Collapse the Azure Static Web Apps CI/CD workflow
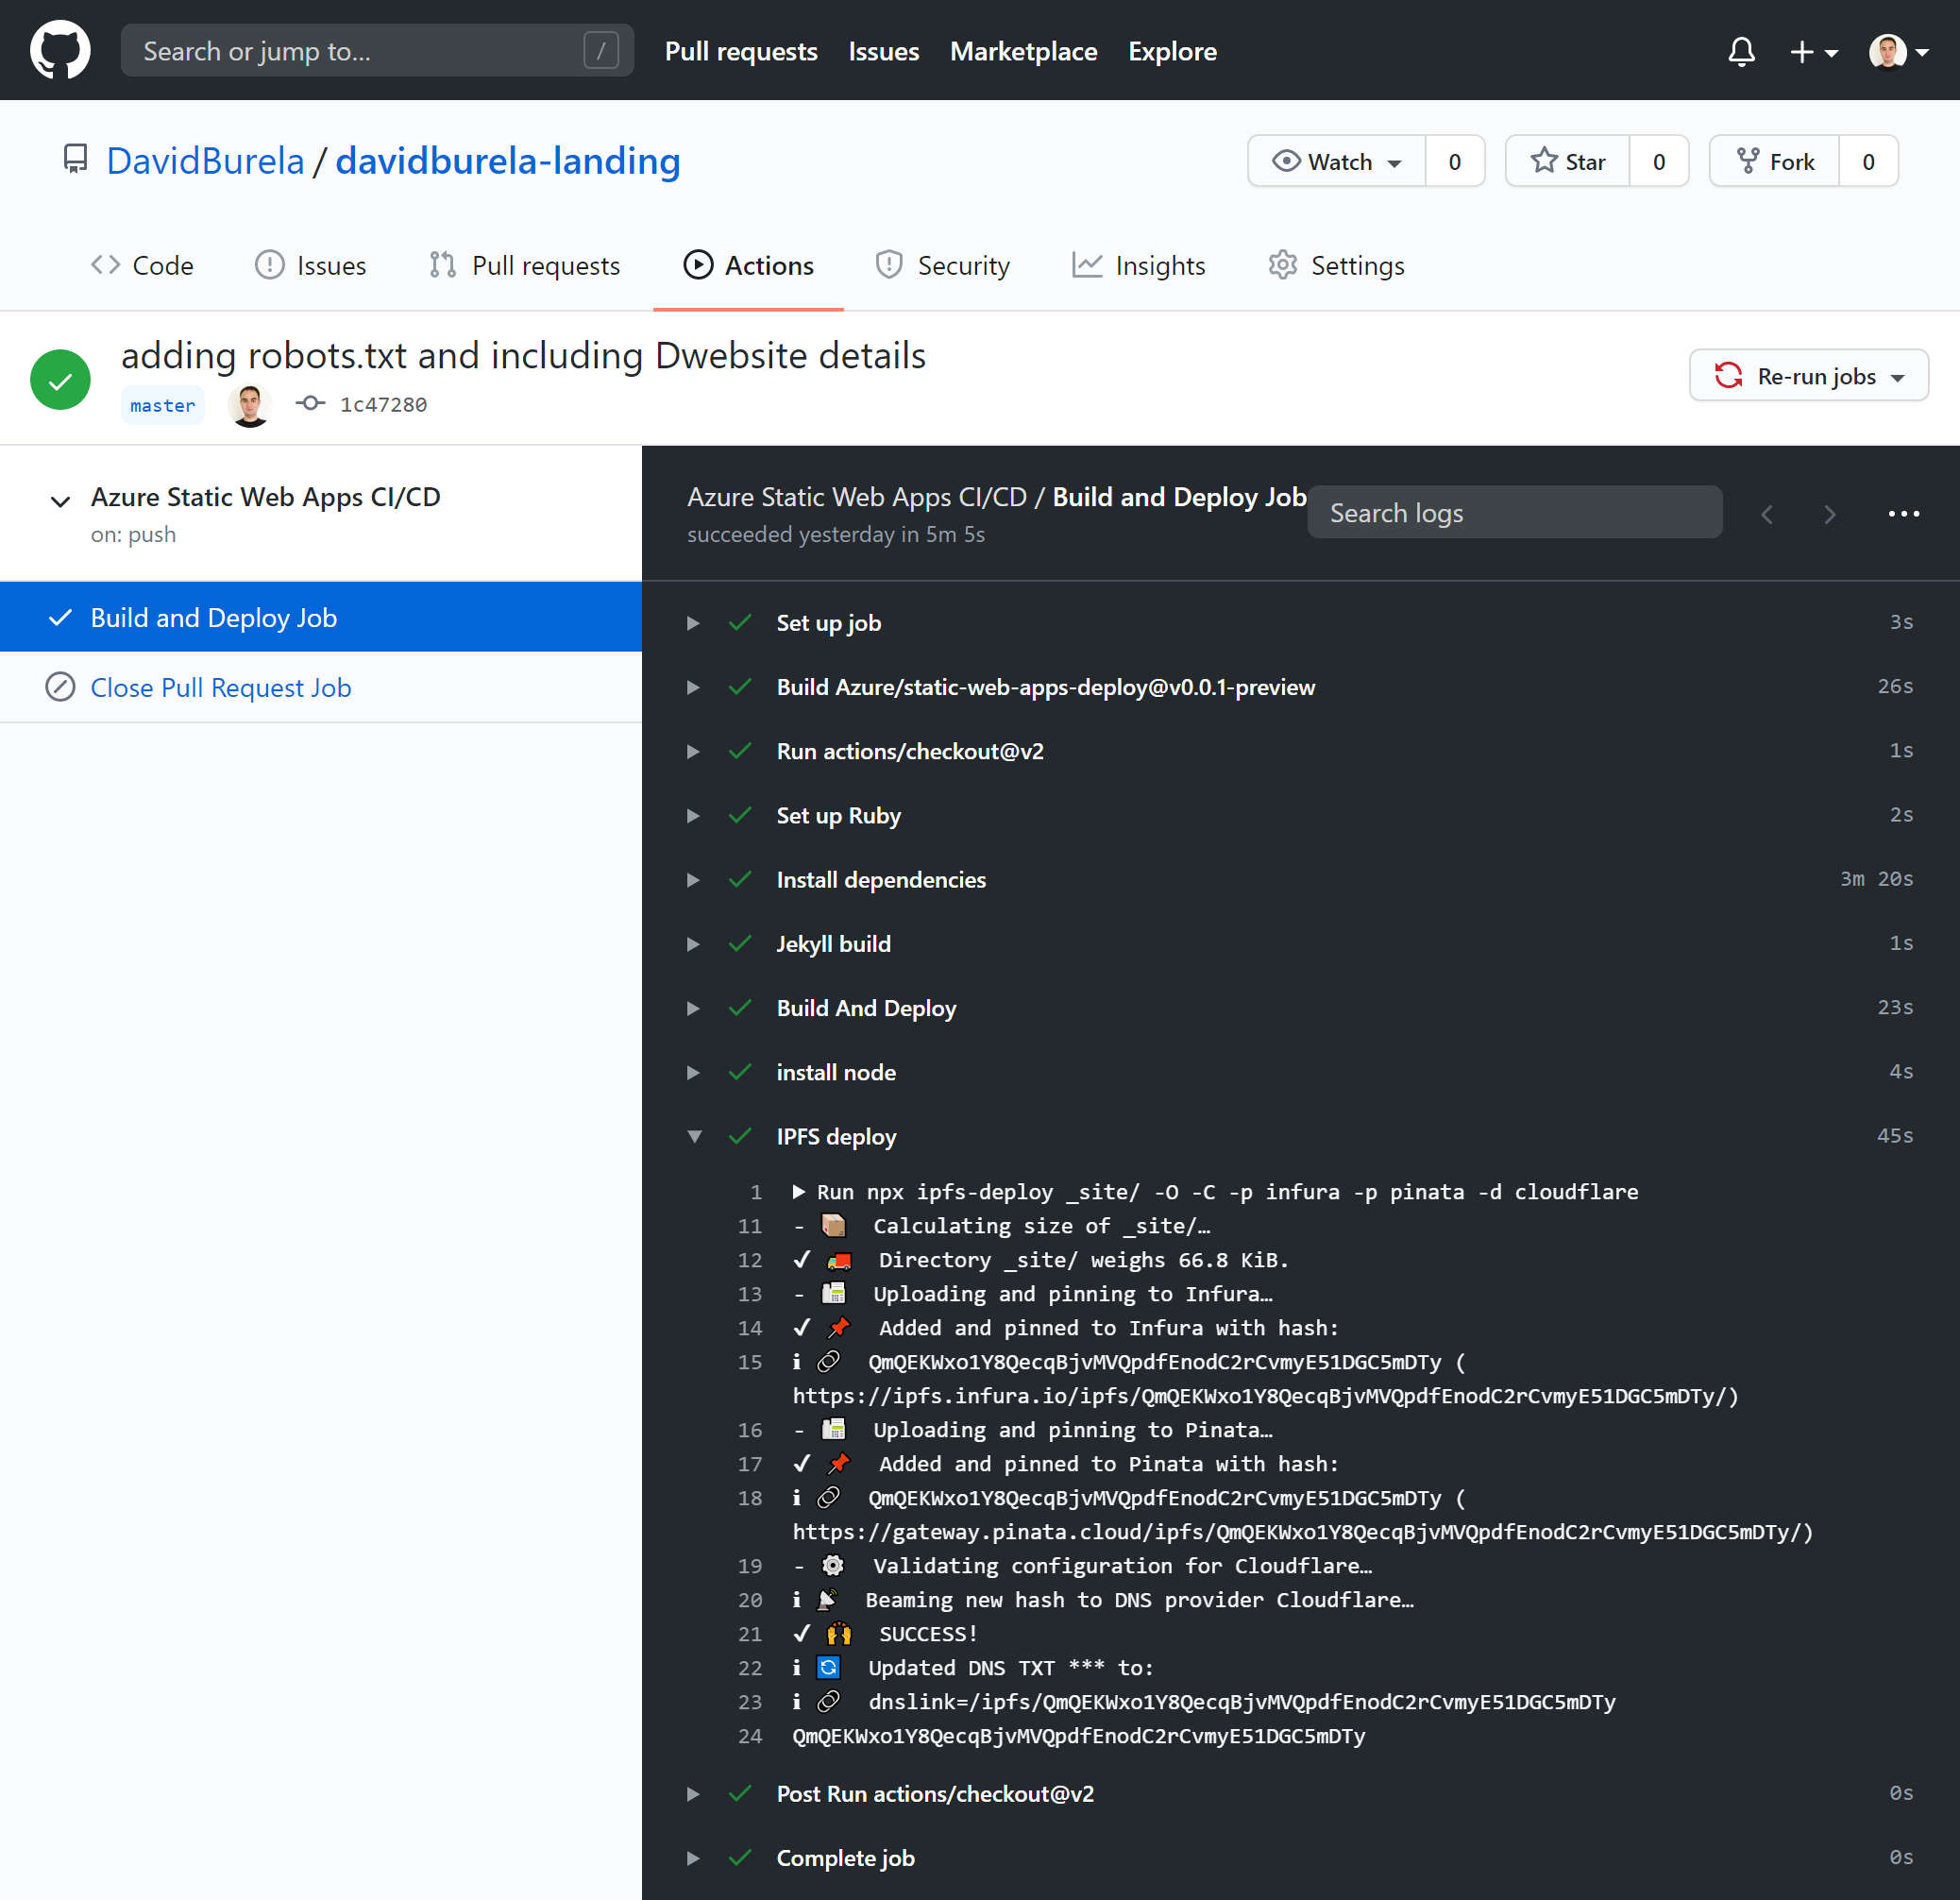The width and height of the screenshot is (1960, 1900). 60,502
